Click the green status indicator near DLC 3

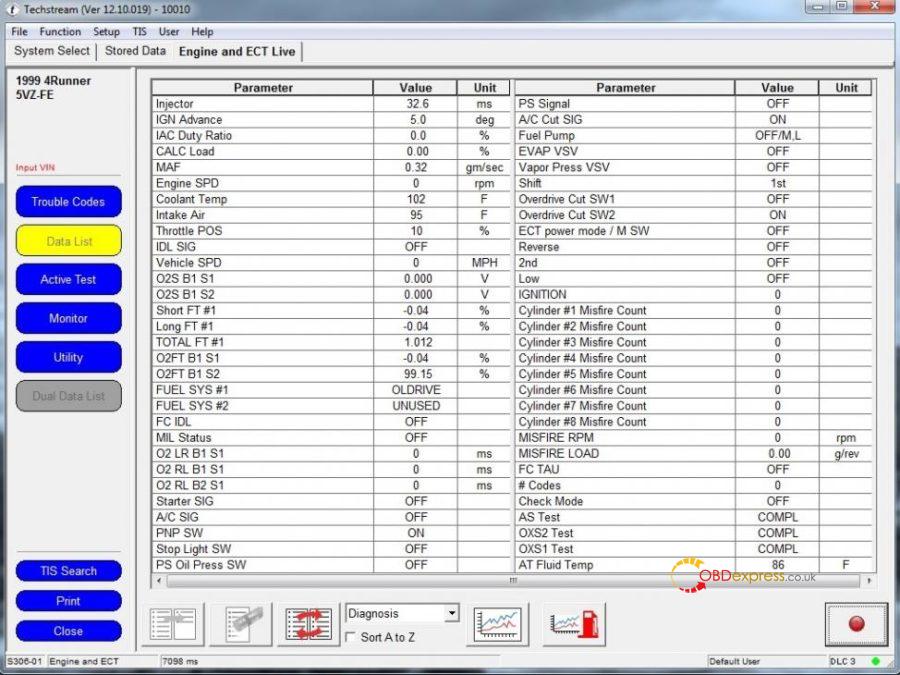pos(874,661)
